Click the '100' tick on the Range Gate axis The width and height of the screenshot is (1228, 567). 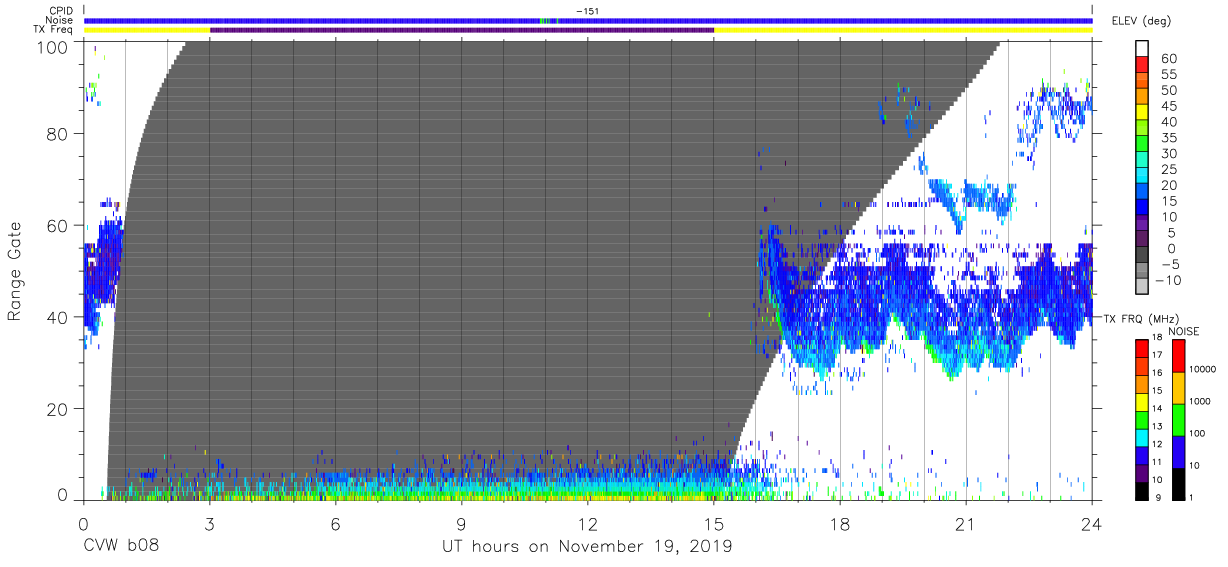[51, 47]
